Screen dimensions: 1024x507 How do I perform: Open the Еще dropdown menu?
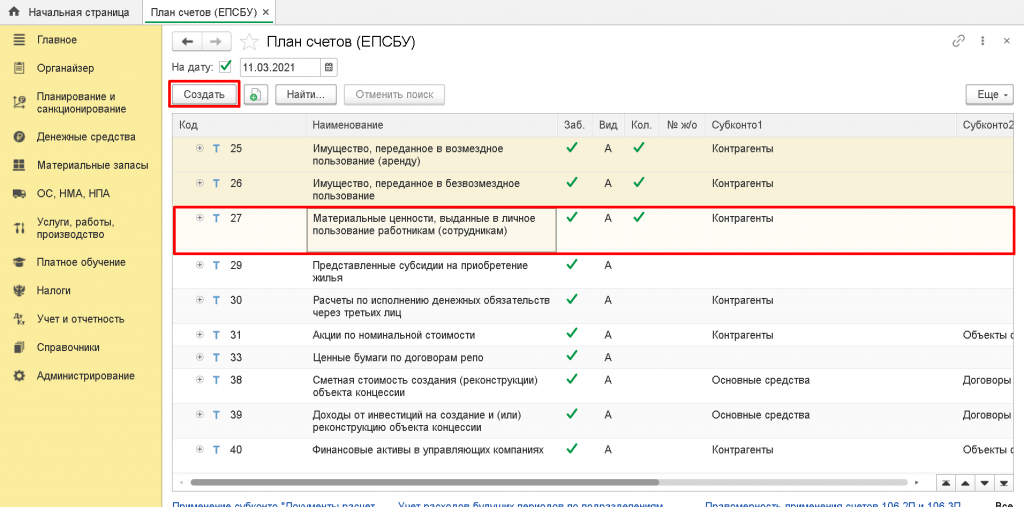tap(988, 94)
